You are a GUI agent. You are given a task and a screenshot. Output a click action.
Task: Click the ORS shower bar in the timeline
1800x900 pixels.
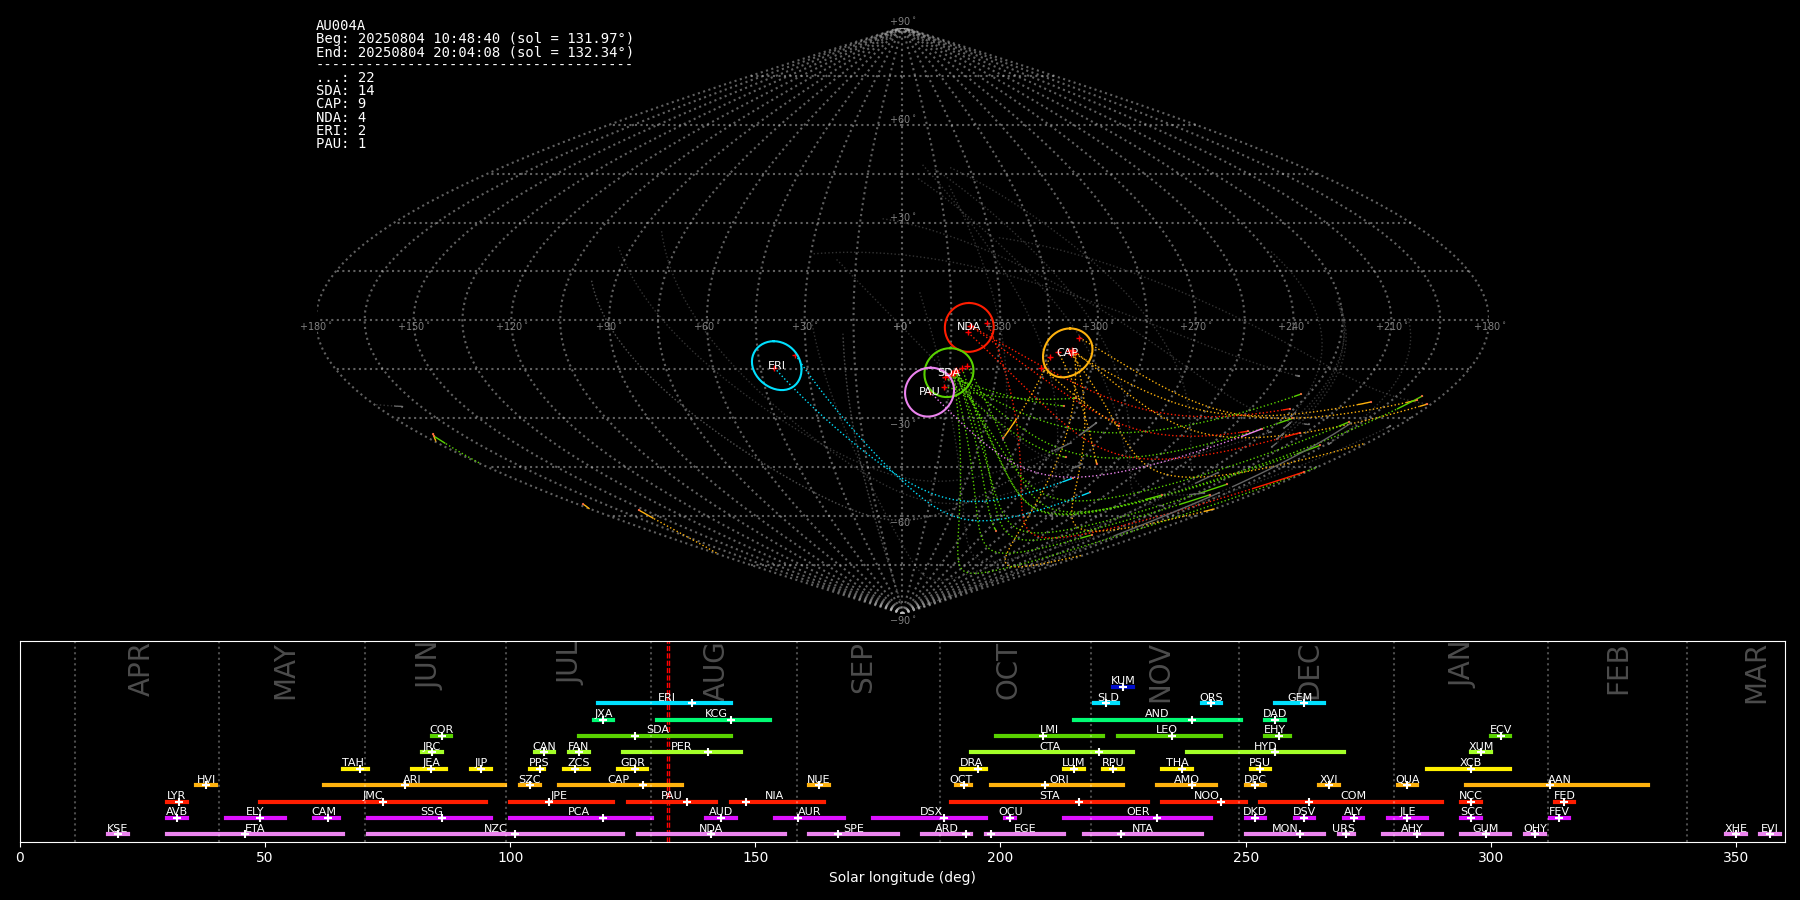(1211, 703)
